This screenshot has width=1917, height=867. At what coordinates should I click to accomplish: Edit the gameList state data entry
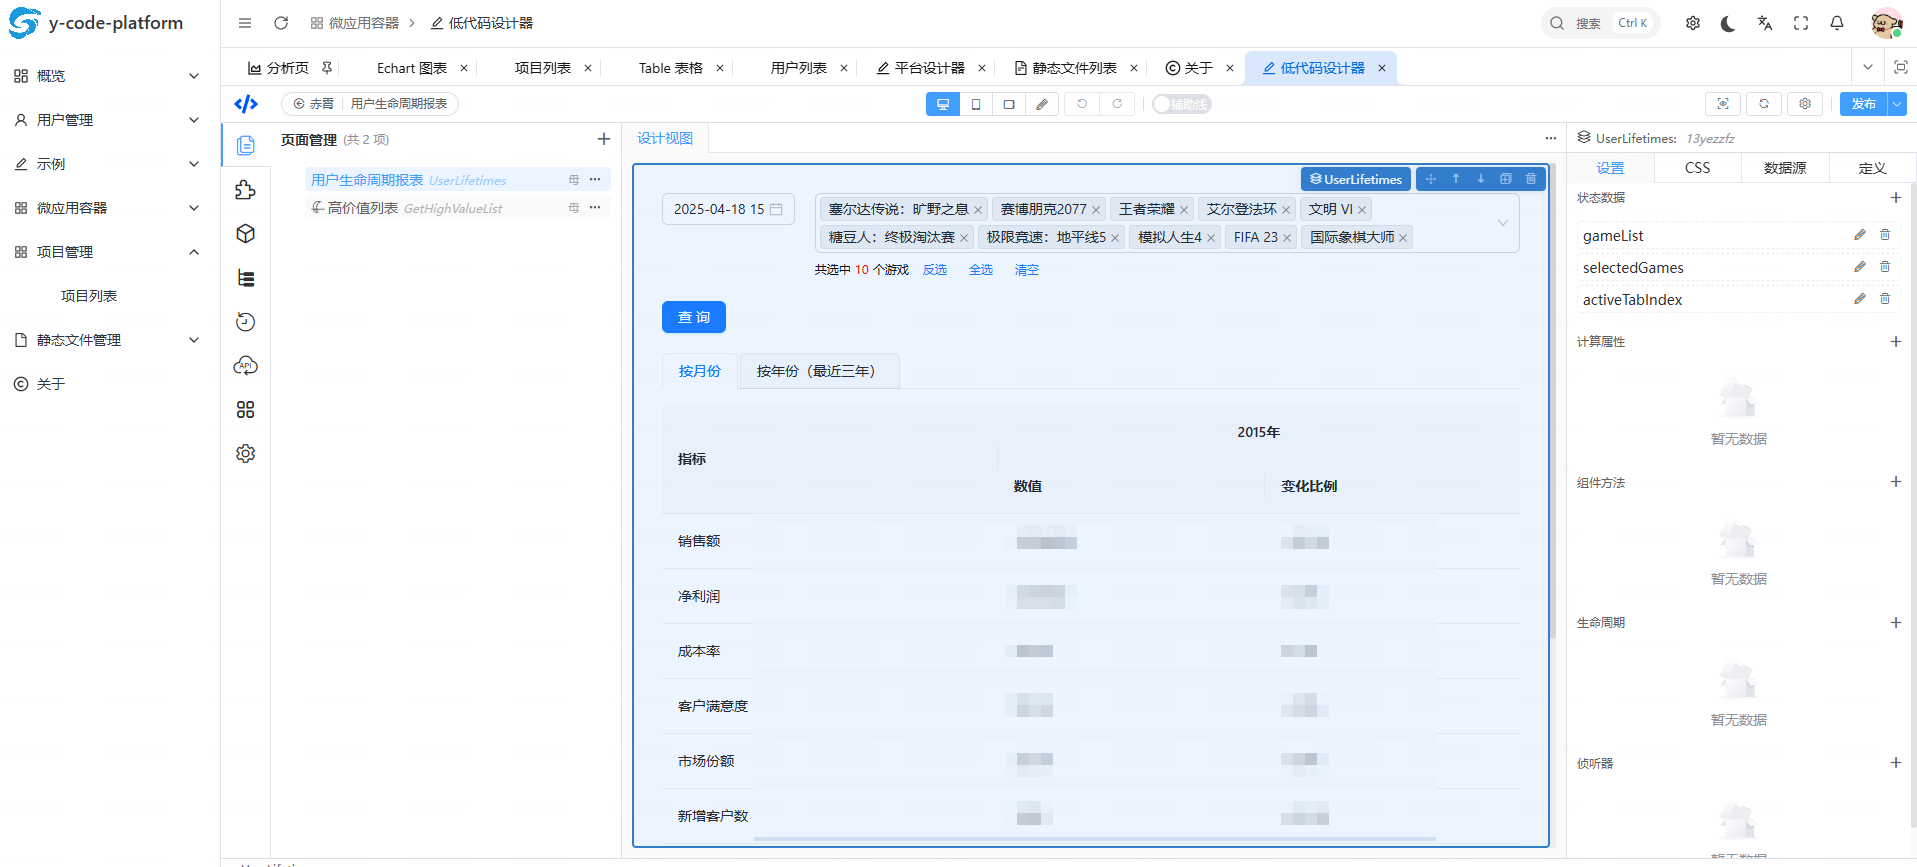pos(1859,235)
